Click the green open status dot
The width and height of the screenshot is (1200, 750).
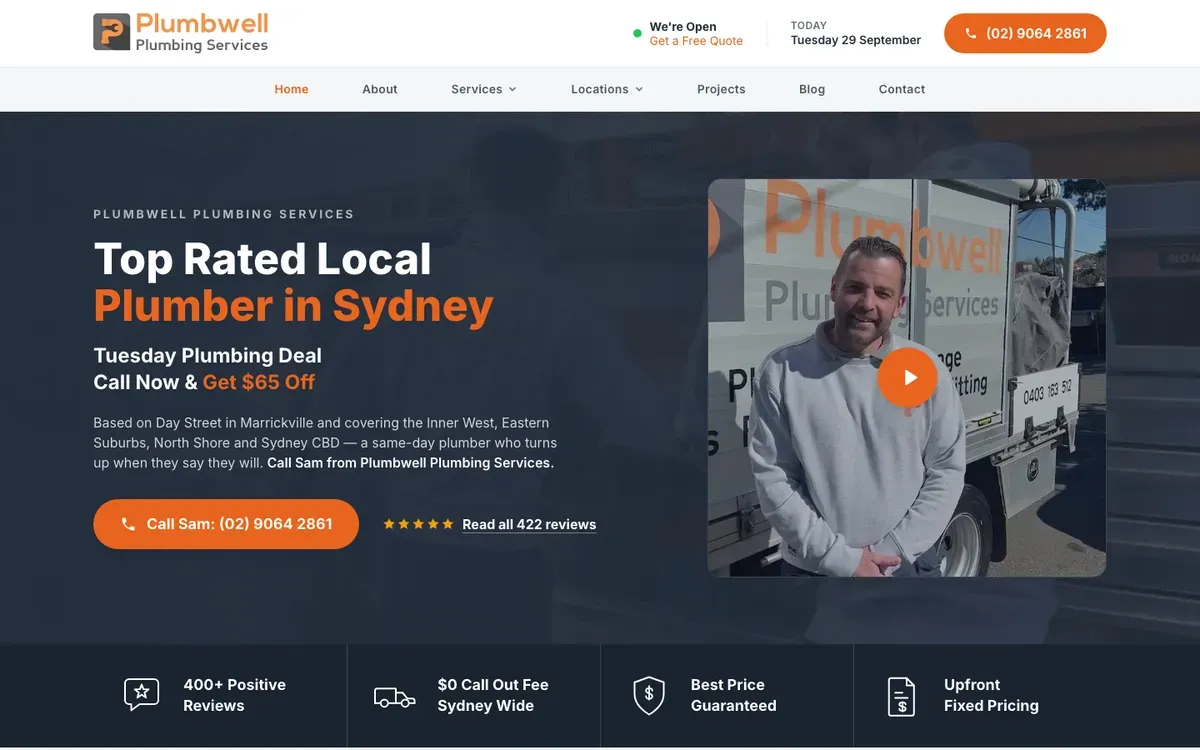[x=637, y=34]
